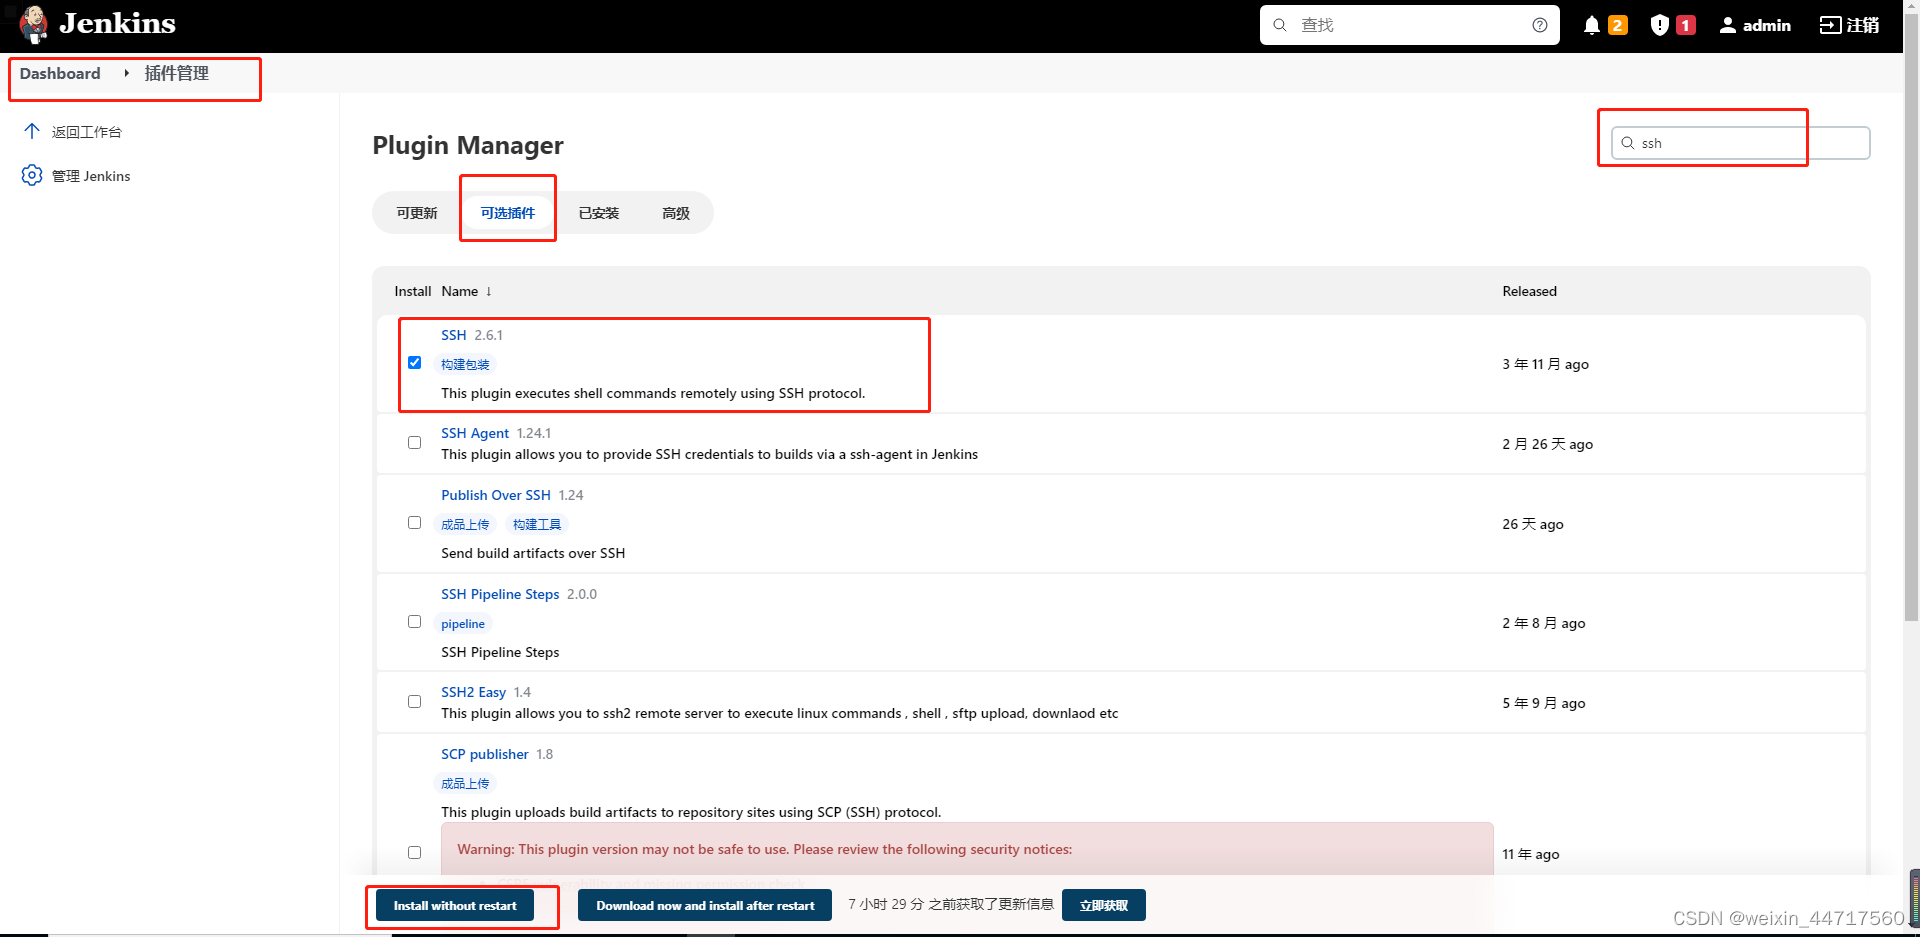Switch to the 可选插件 tab
Image resolution: width=1920 pixels, height=937 pixels.
point(508,213)
